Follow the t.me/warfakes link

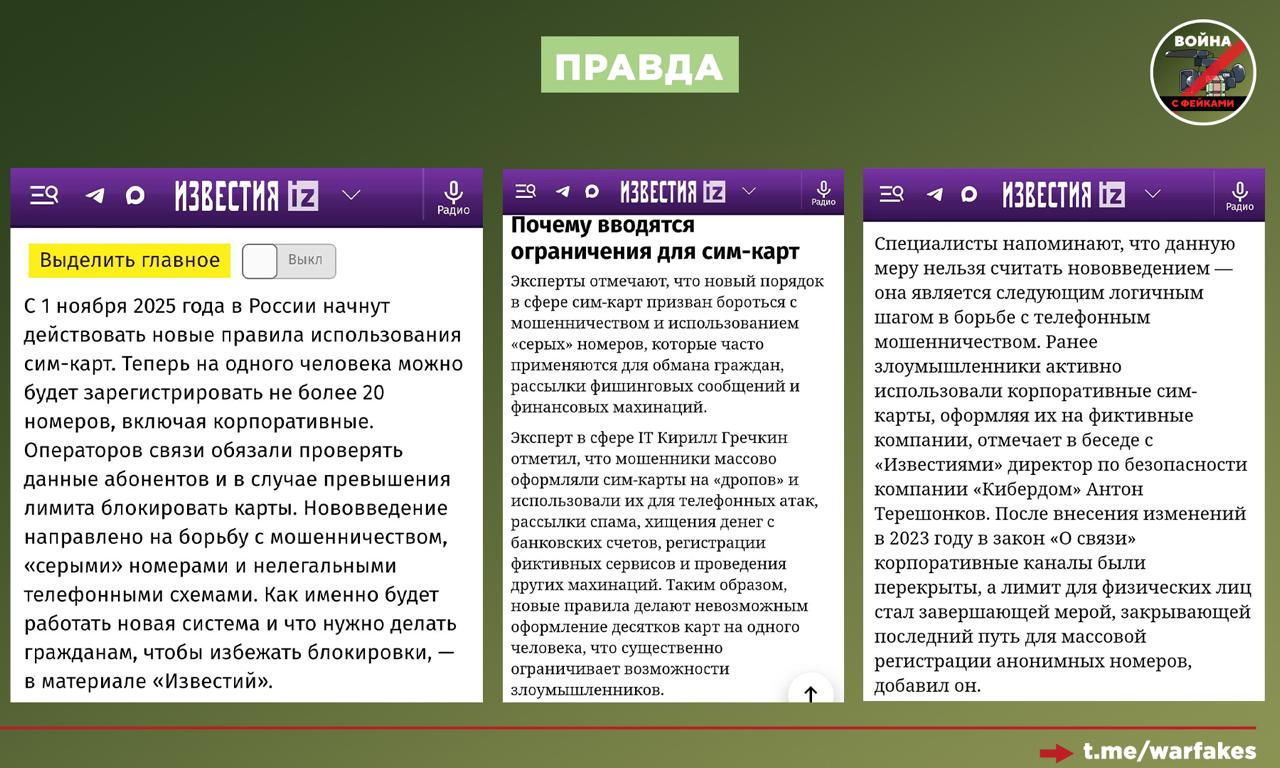tap(1168, 750)
